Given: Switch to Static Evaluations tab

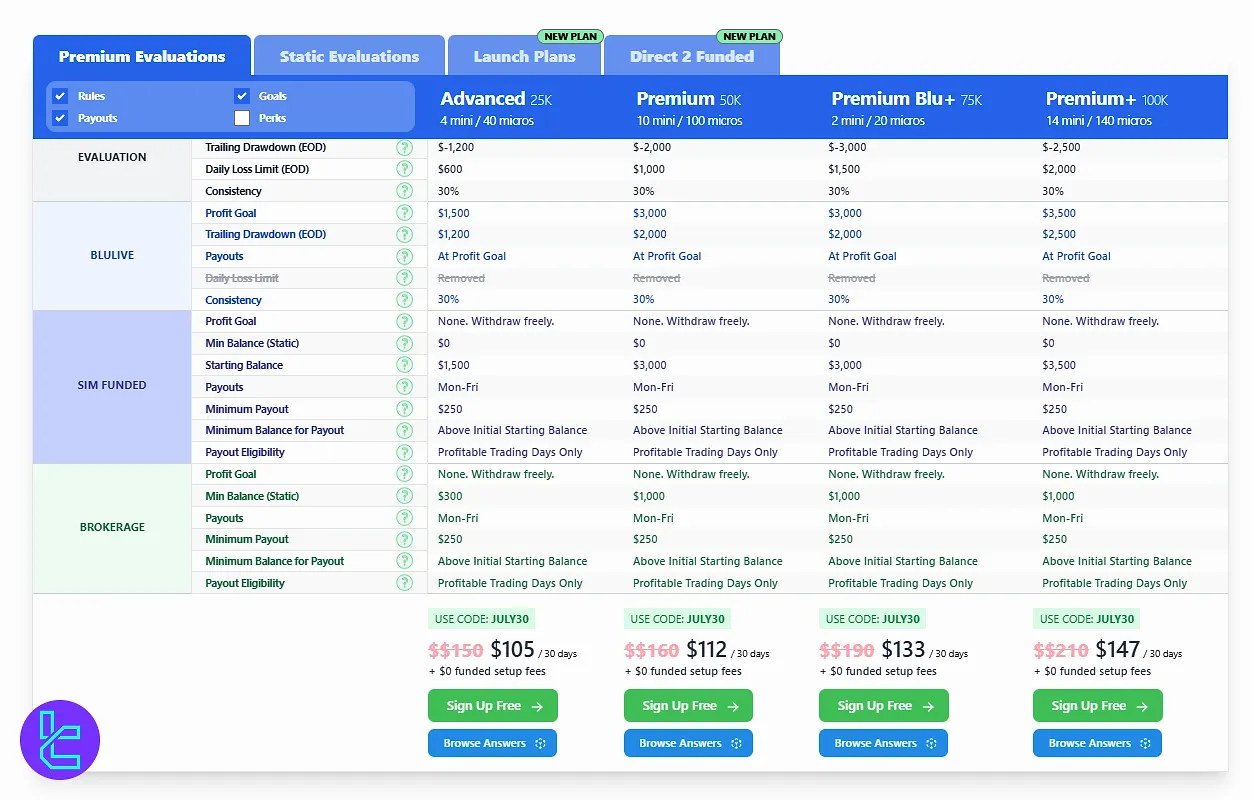Looking at the screenshot, I should (x=349, y=56).
